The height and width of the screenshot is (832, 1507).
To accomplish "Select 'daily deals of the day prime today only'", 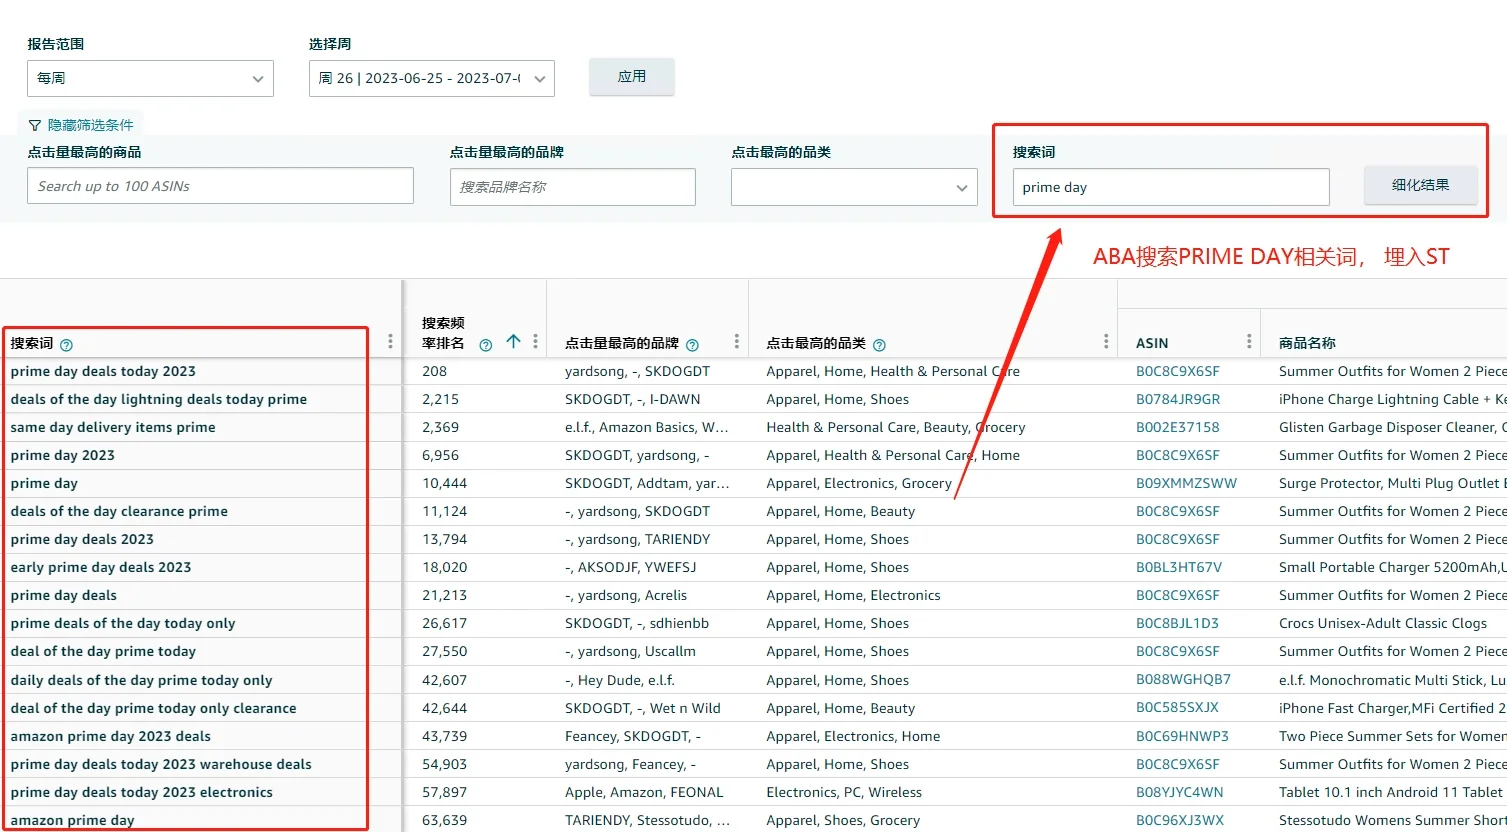I will [141, 680].
